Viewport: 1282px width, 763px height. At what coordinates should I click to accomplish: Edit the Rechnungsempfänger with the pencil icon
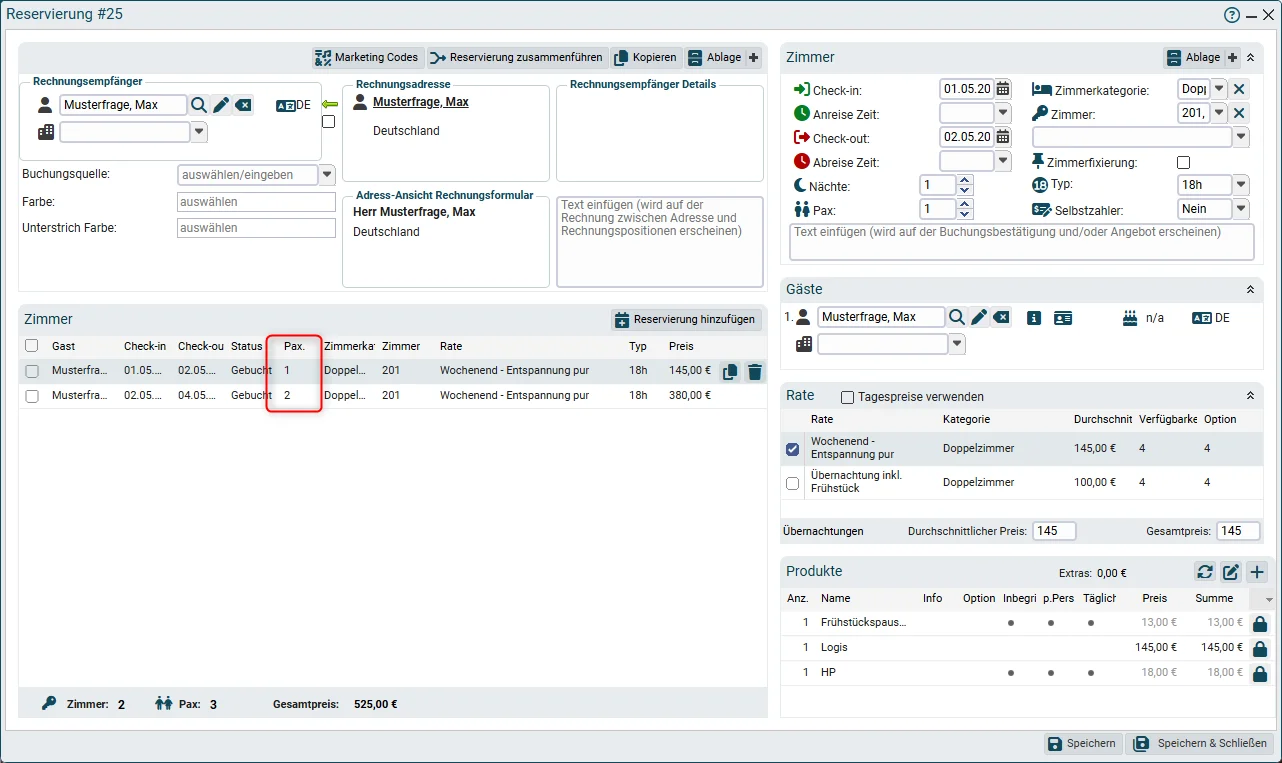221,105
